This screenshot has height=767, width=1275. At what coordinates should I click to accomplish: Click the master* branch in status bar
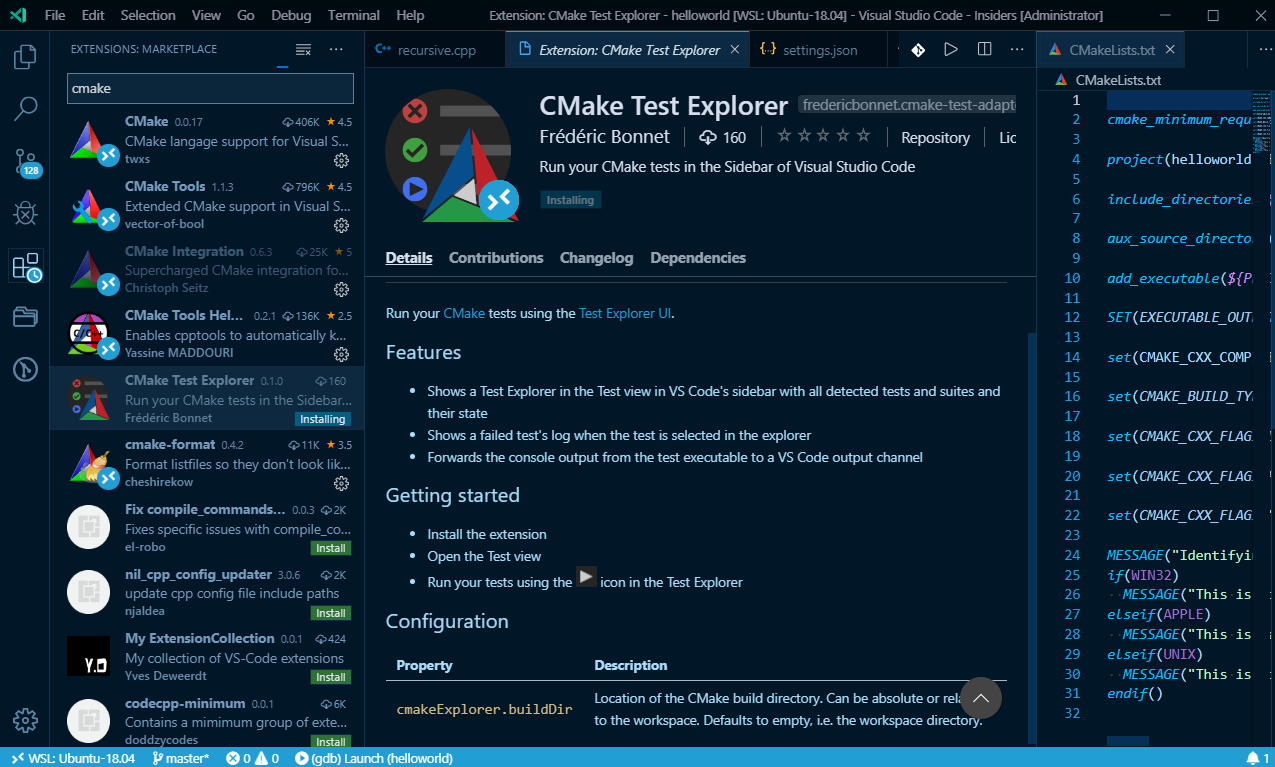(x=180, y=758)
